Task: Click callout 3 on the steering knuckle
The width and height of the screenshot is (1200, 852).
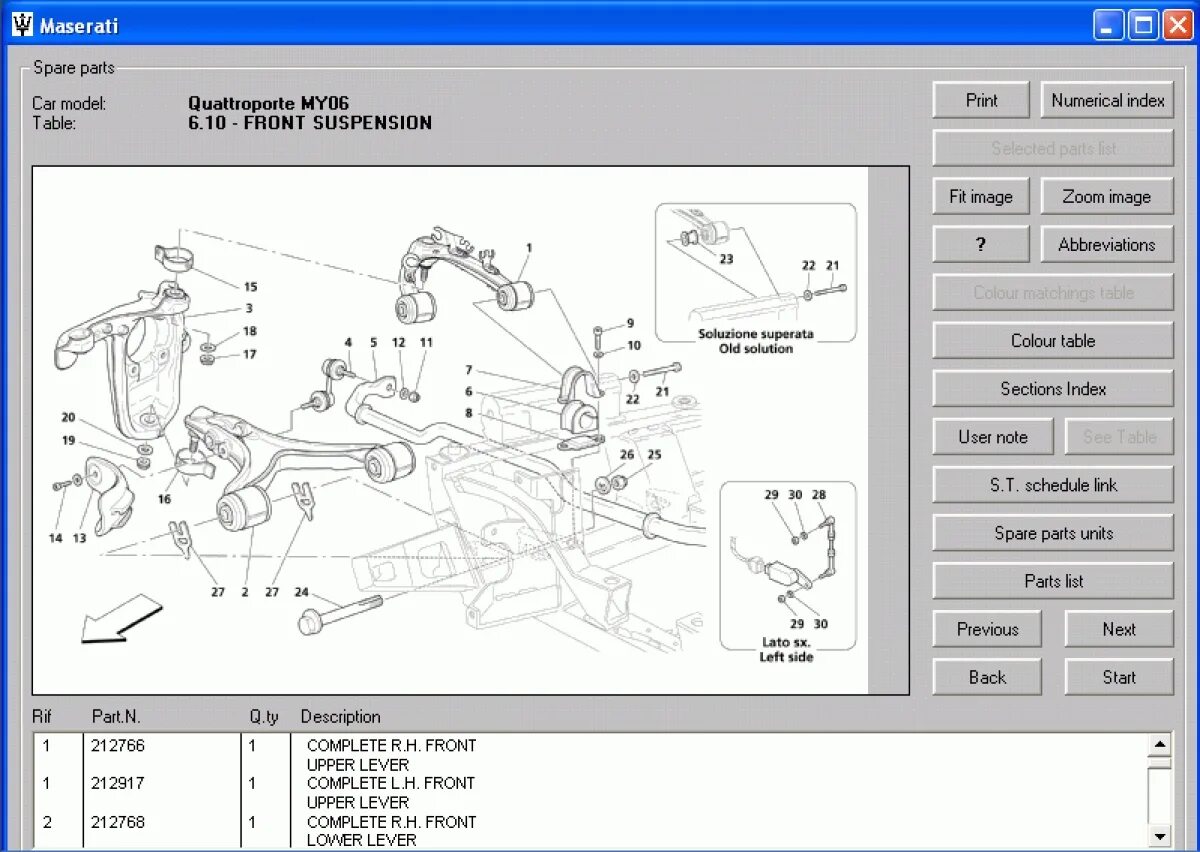Action: tap(249, 309)
